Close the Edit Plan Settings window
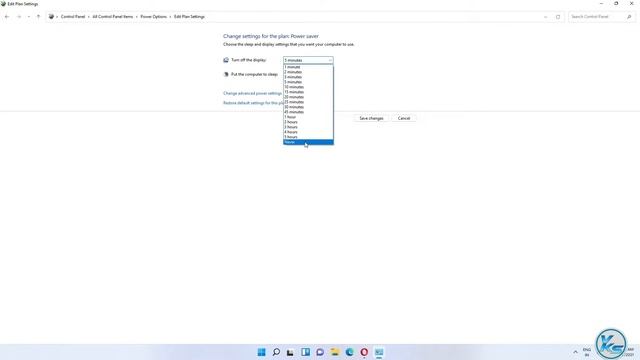 631,4
